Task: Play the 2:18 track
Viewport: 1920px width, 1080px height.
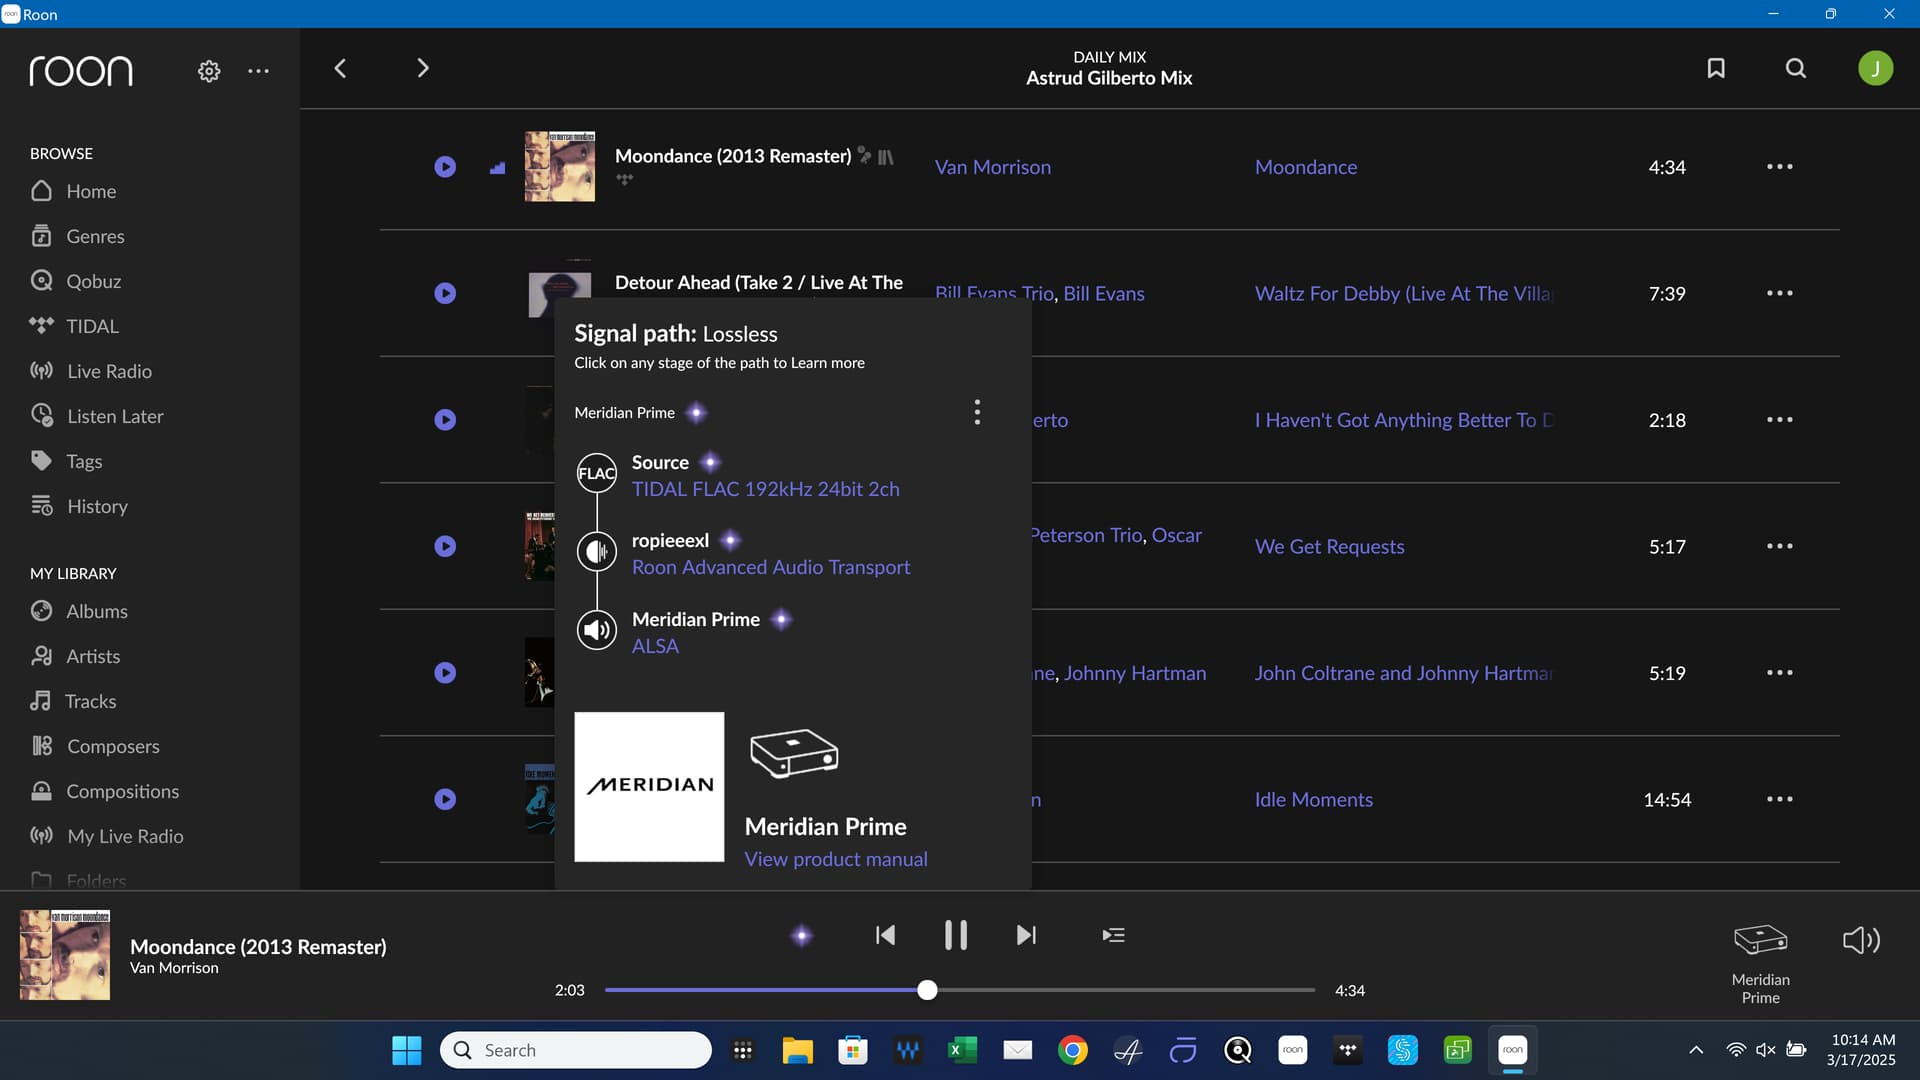Action: point(445,420)
